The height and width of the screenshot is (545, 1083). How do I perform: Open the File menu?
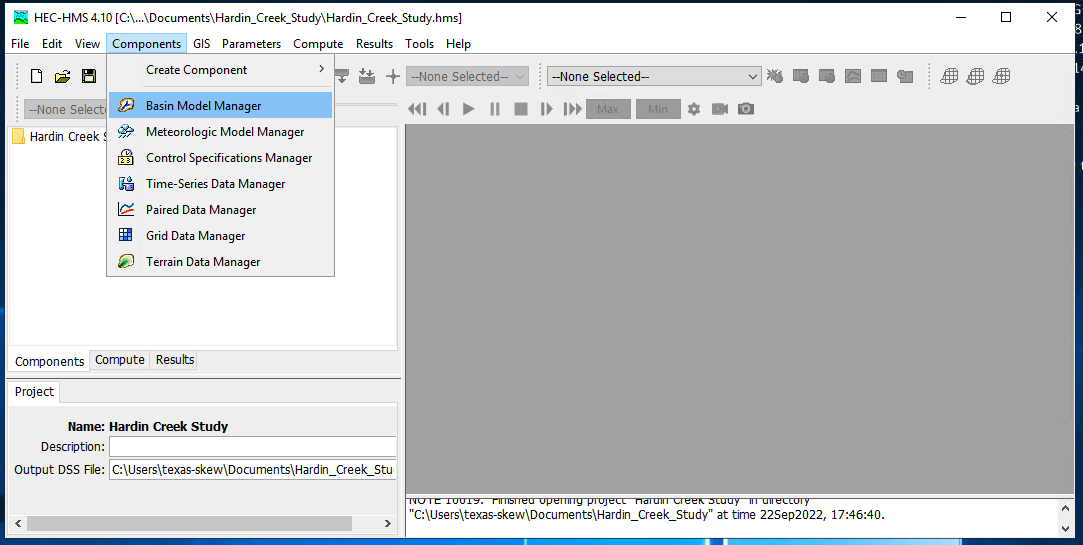click(x=20, y=44)
